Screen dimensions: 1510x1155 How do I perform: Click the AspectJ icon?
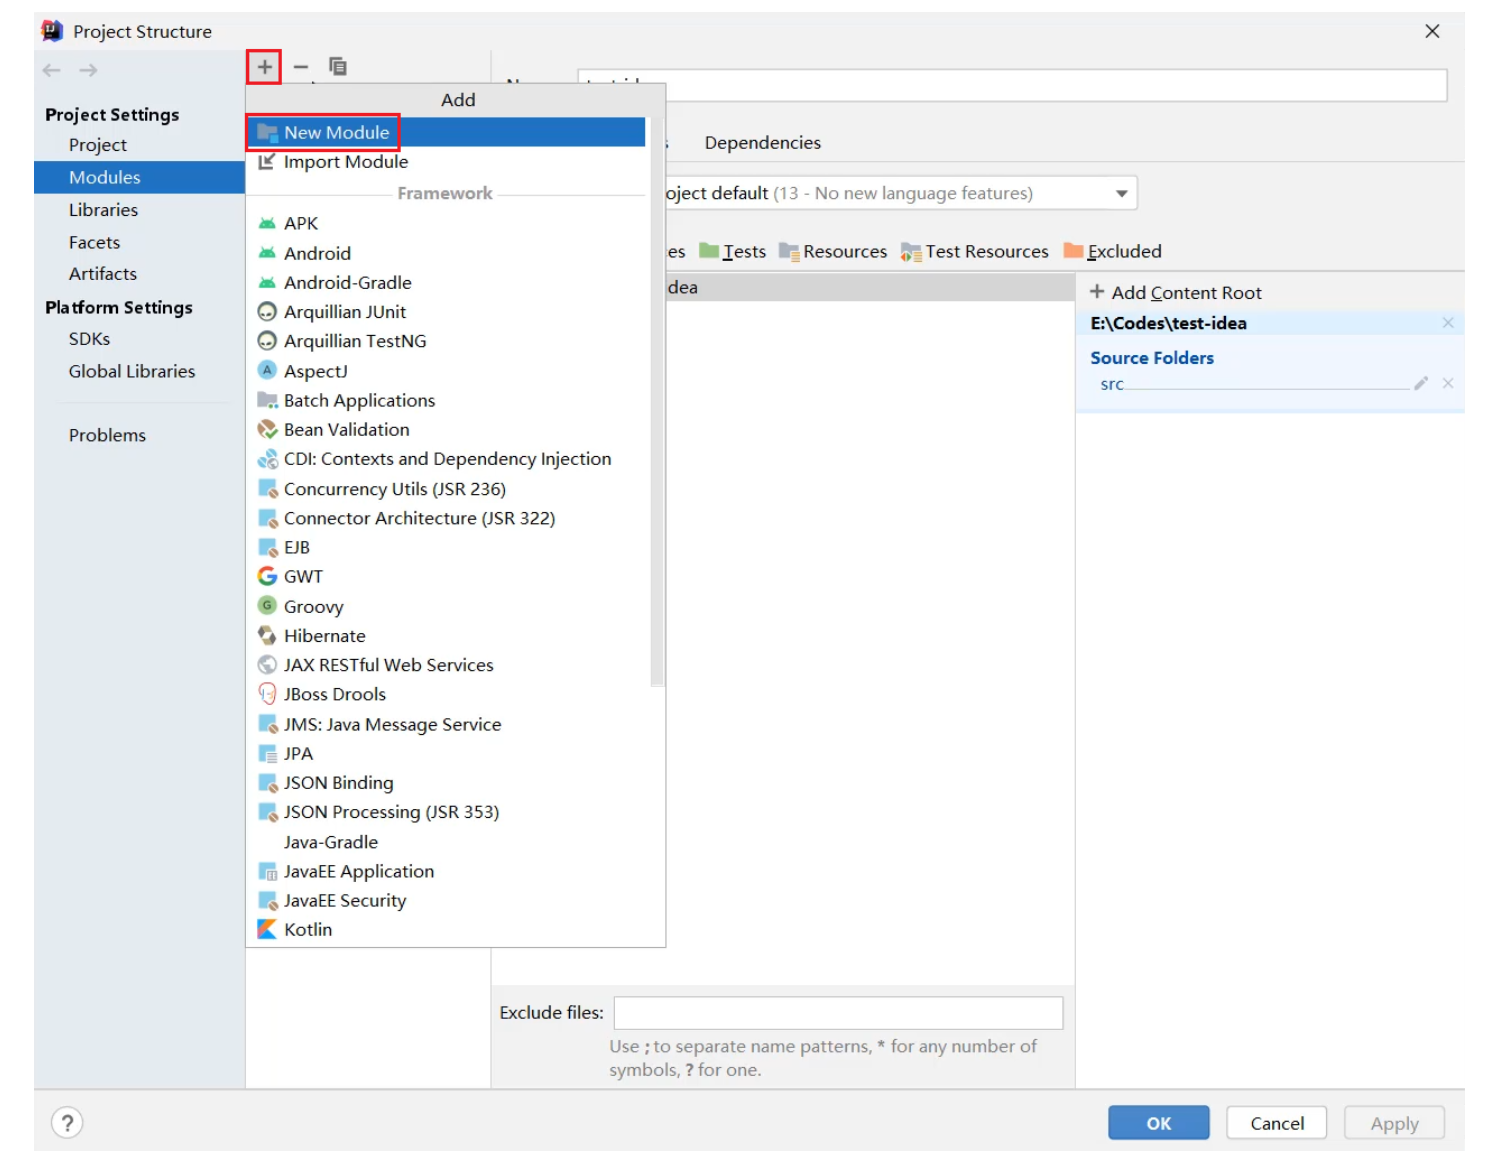pos(267,370)
